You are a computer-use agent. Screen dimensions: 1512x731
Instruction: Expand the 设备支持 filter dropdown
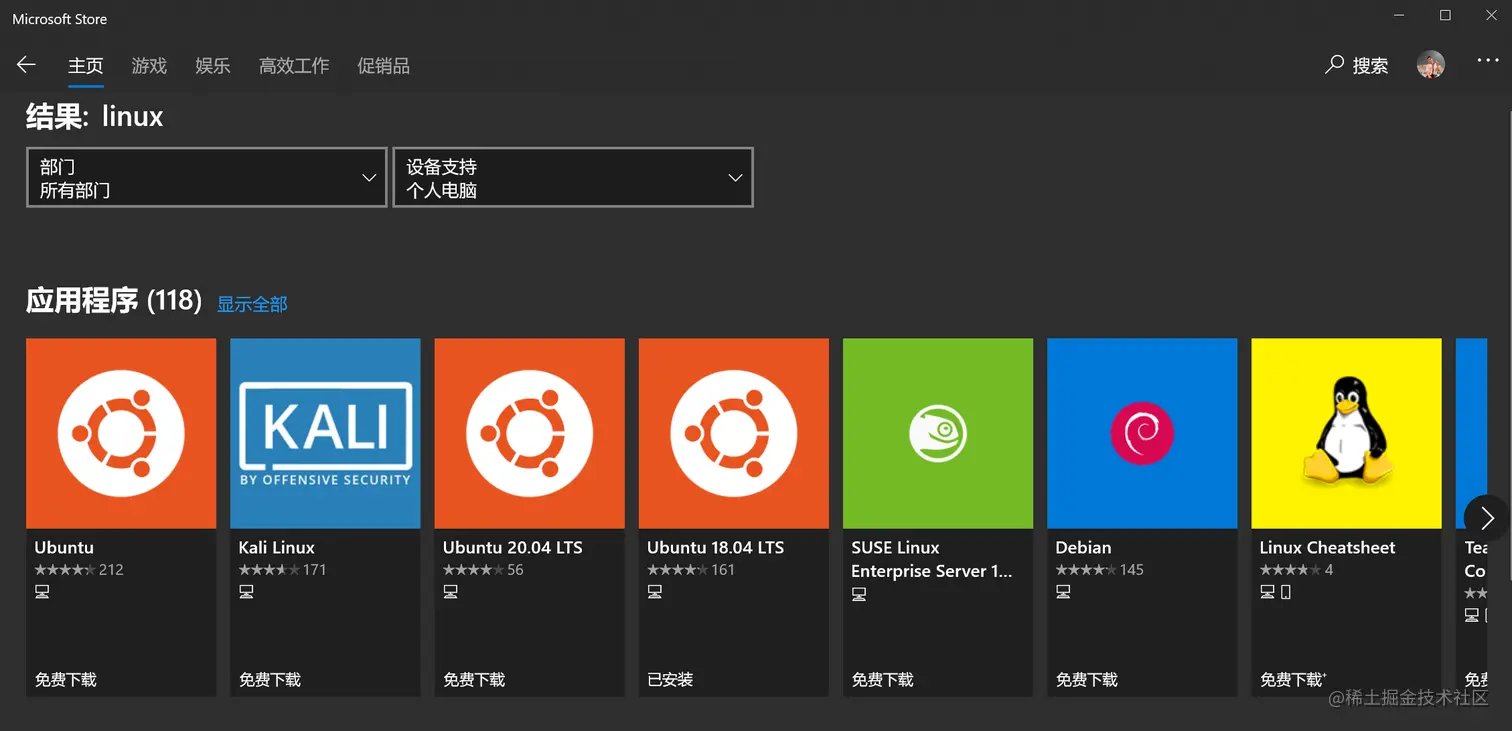pos(573,178)
